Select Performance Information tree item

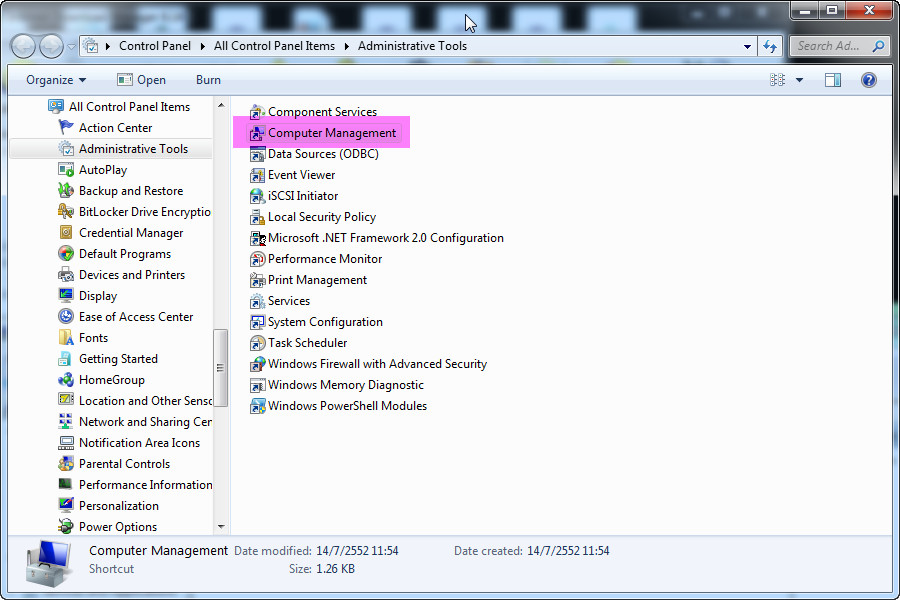tap(134, 485)
